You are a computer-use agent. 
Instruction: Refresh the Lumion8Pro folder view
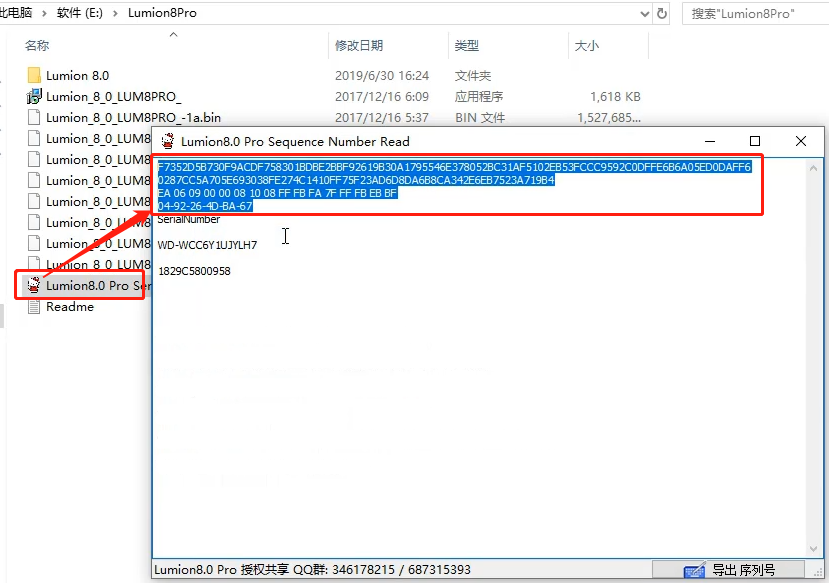coord(662,13)
